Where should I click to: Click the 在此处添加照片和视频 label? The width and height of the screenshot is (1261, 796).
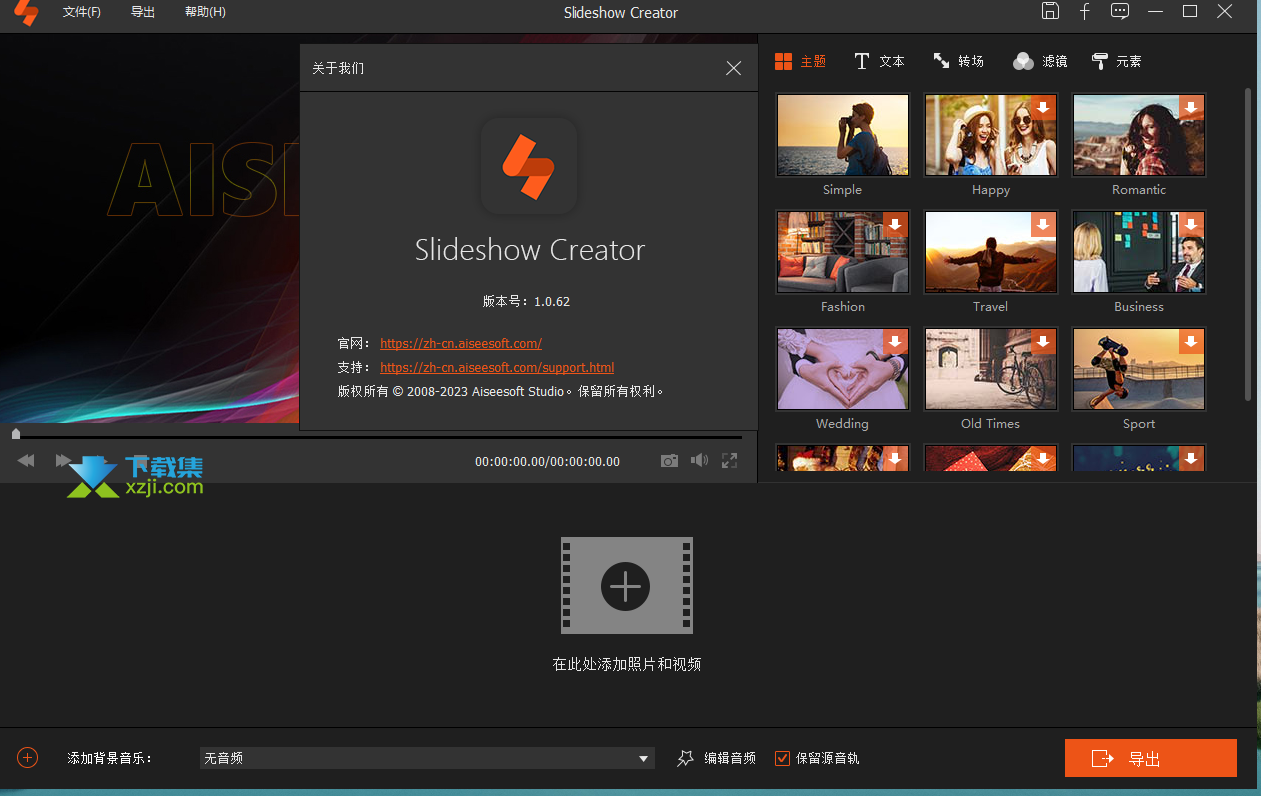pos(627,664)
